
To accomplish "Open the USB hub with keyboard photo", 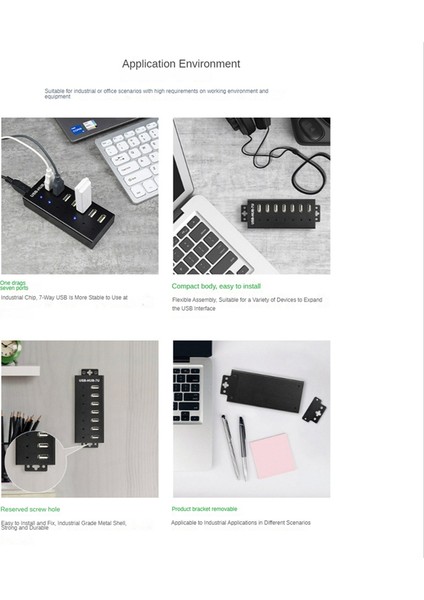I will [80, 196].
